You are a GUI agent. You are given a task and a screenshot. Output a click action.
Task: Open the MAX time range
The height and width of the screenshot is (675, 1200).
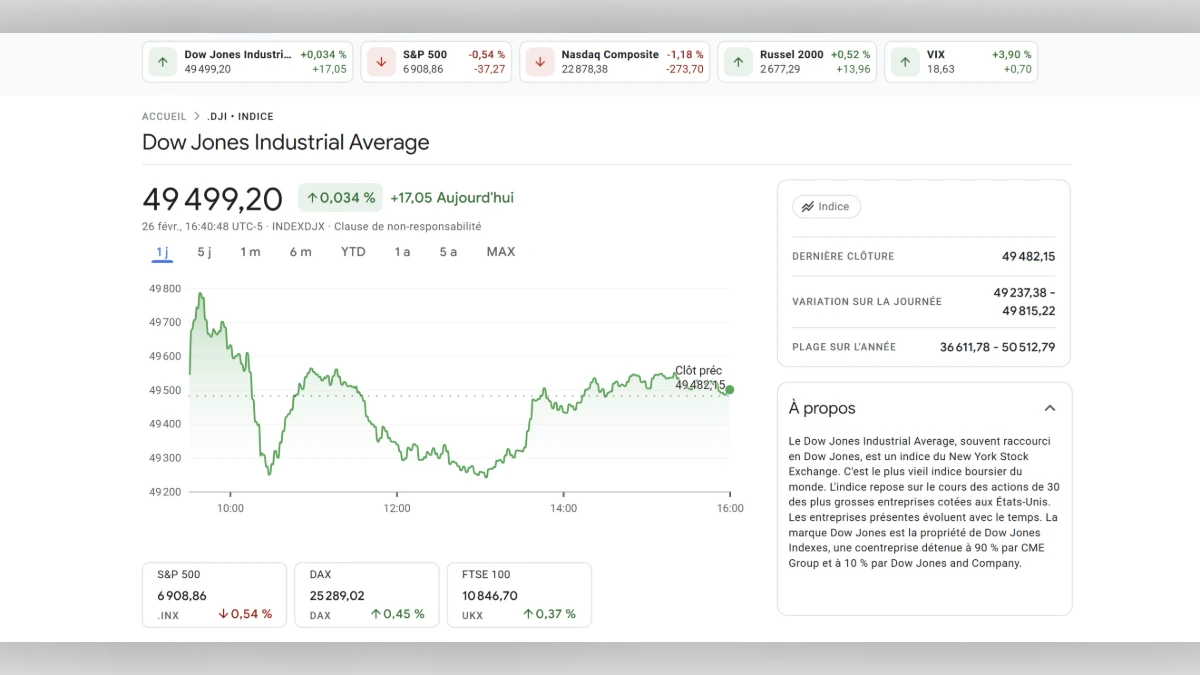click(x=500, y=252)
